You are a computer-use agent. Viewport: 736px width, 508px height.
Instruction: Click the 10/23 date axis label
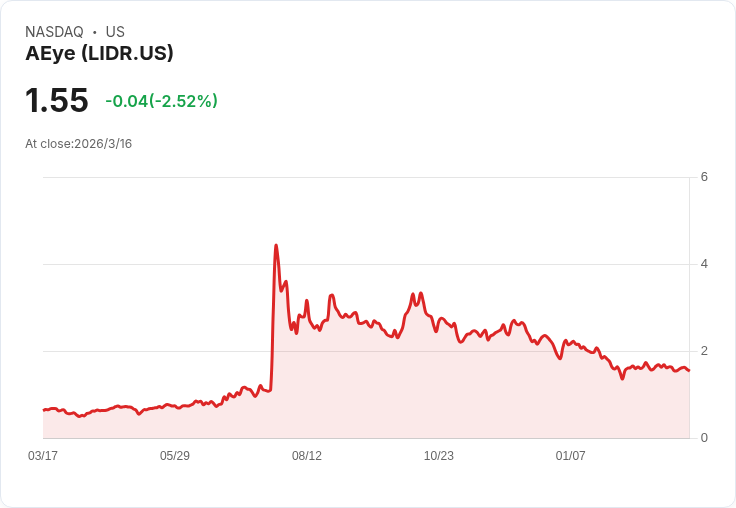(439, 456)
